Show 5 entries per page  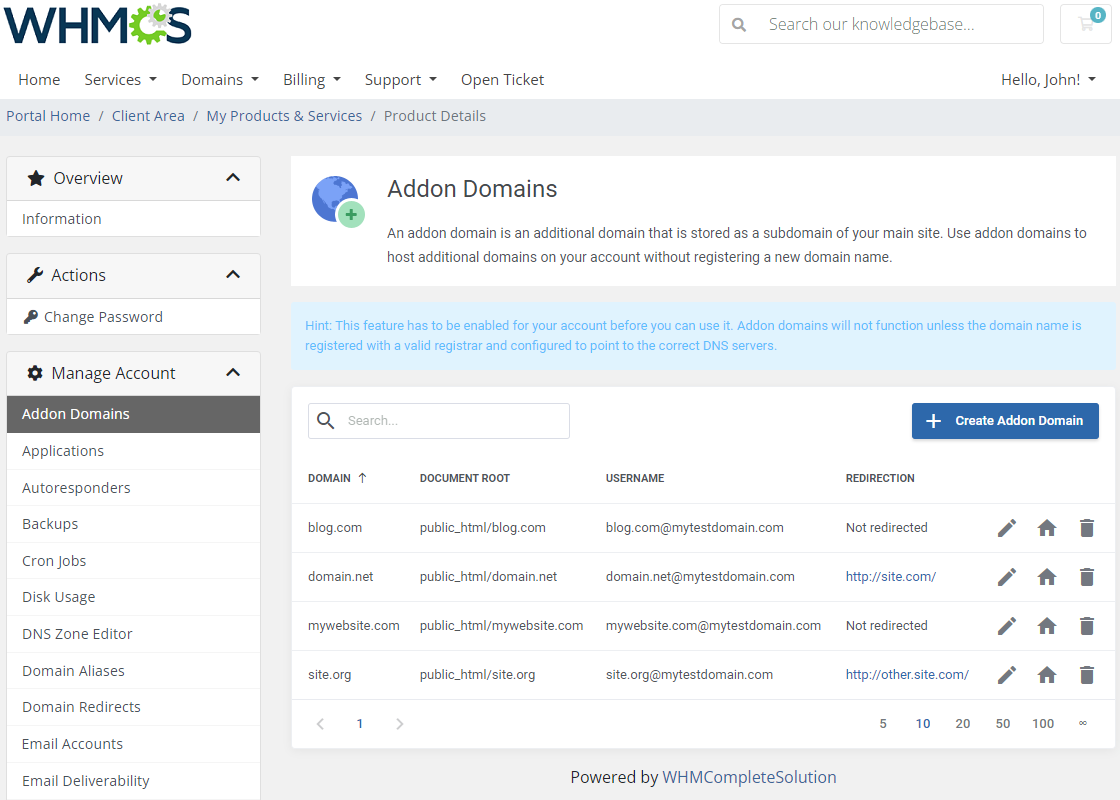[883, 724]
